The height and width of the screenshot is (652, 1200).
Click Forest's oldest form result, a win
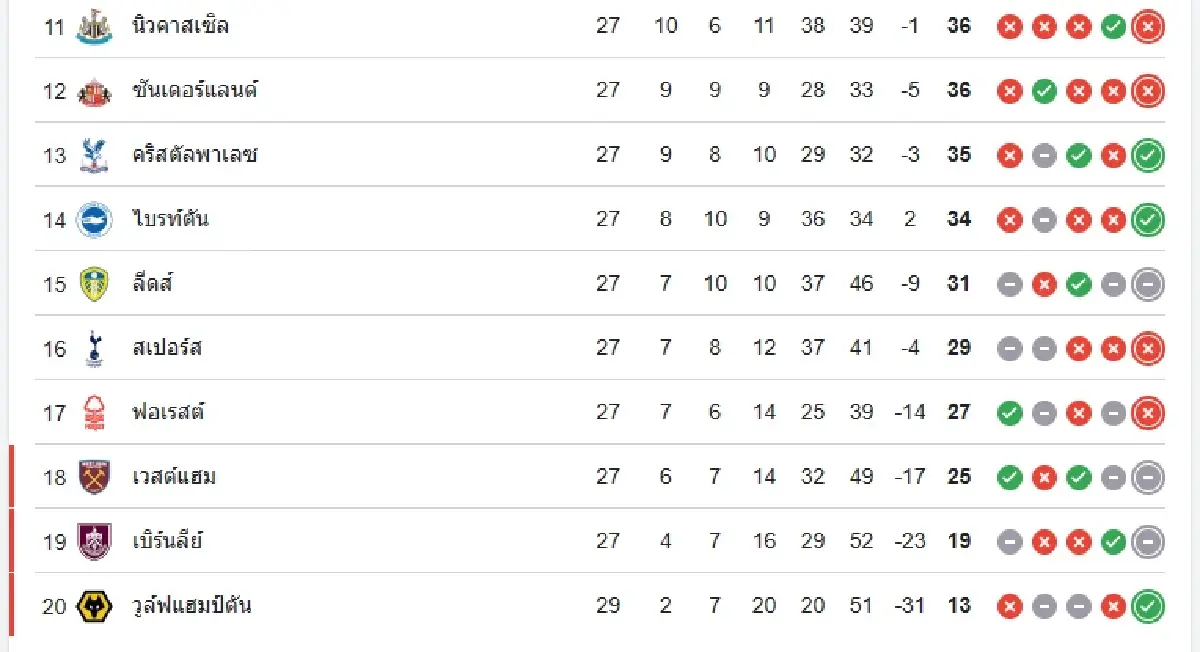click(x=1010, y=412)
